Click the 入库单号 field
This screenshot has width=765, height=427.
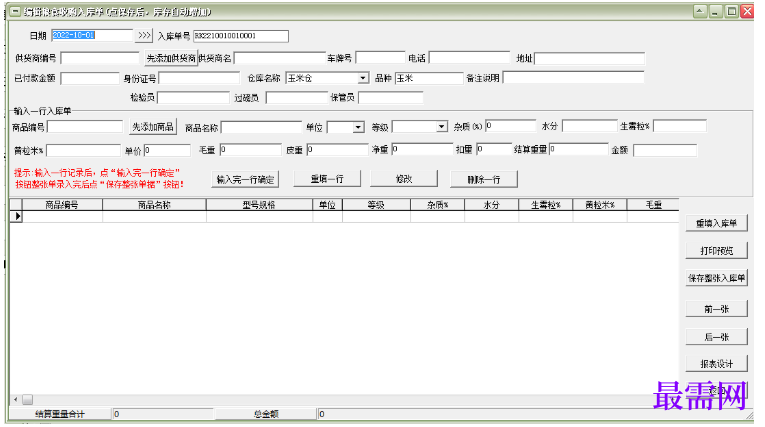(241, 36)
